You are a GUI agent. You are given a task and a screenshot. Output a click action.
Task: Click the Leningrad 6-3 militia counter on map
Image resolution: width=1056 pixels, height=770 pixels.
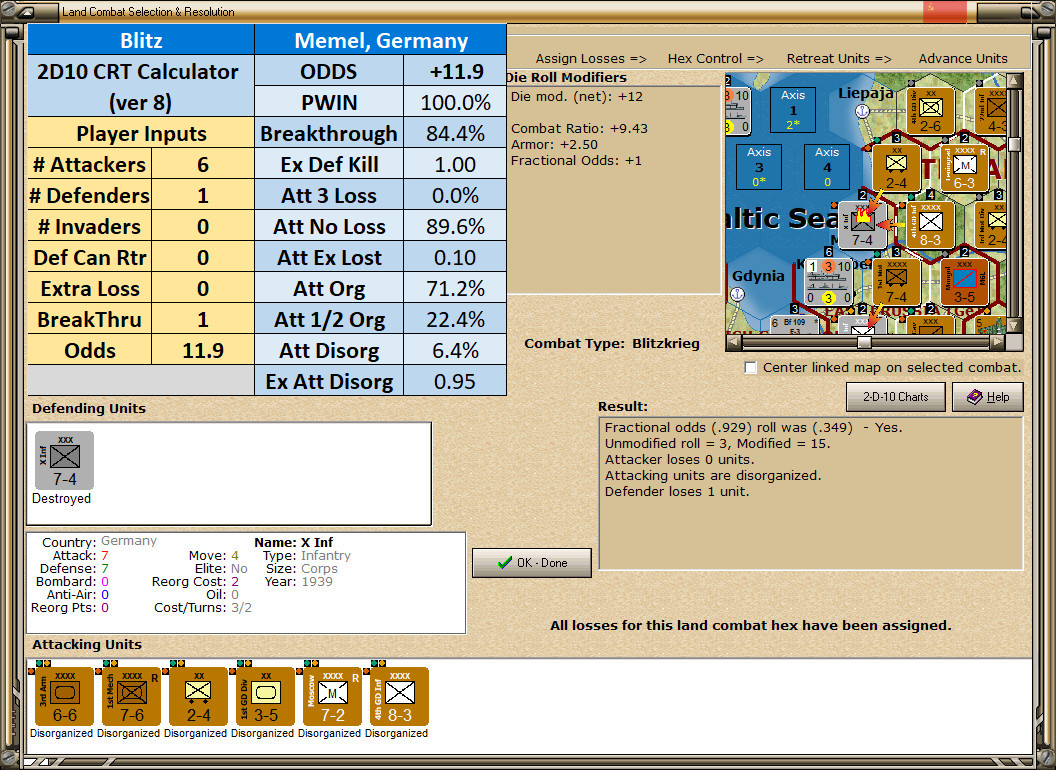[x=964, y=168]
